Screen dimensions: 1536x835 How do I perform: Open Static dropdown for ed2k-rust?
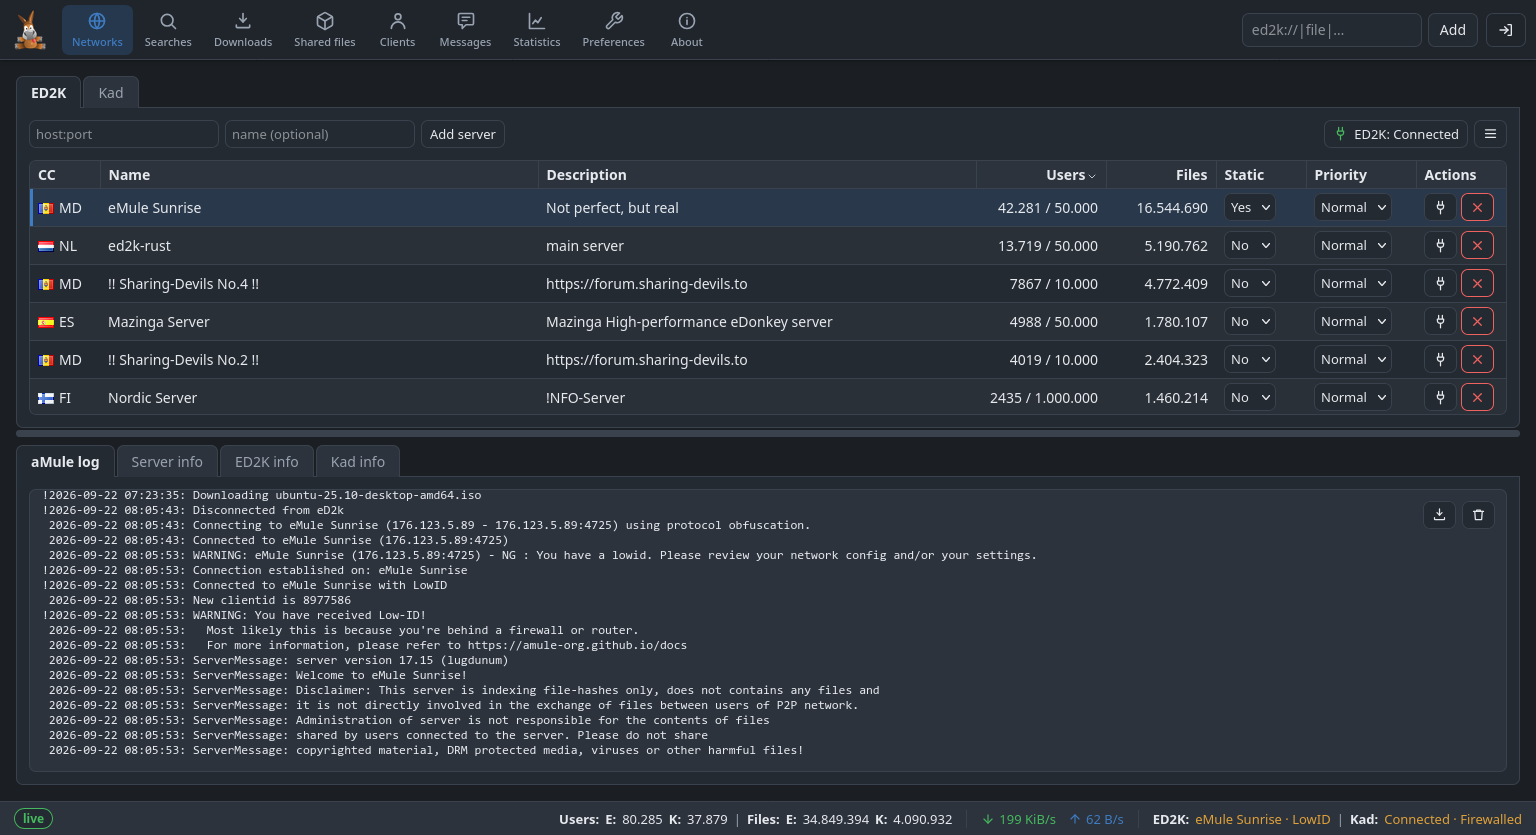coord(1250,246)
